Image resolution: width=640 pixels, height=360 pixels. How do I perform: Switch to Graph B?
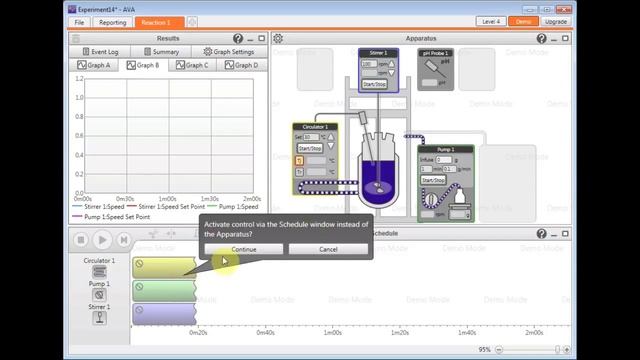(x=143, y=65)
